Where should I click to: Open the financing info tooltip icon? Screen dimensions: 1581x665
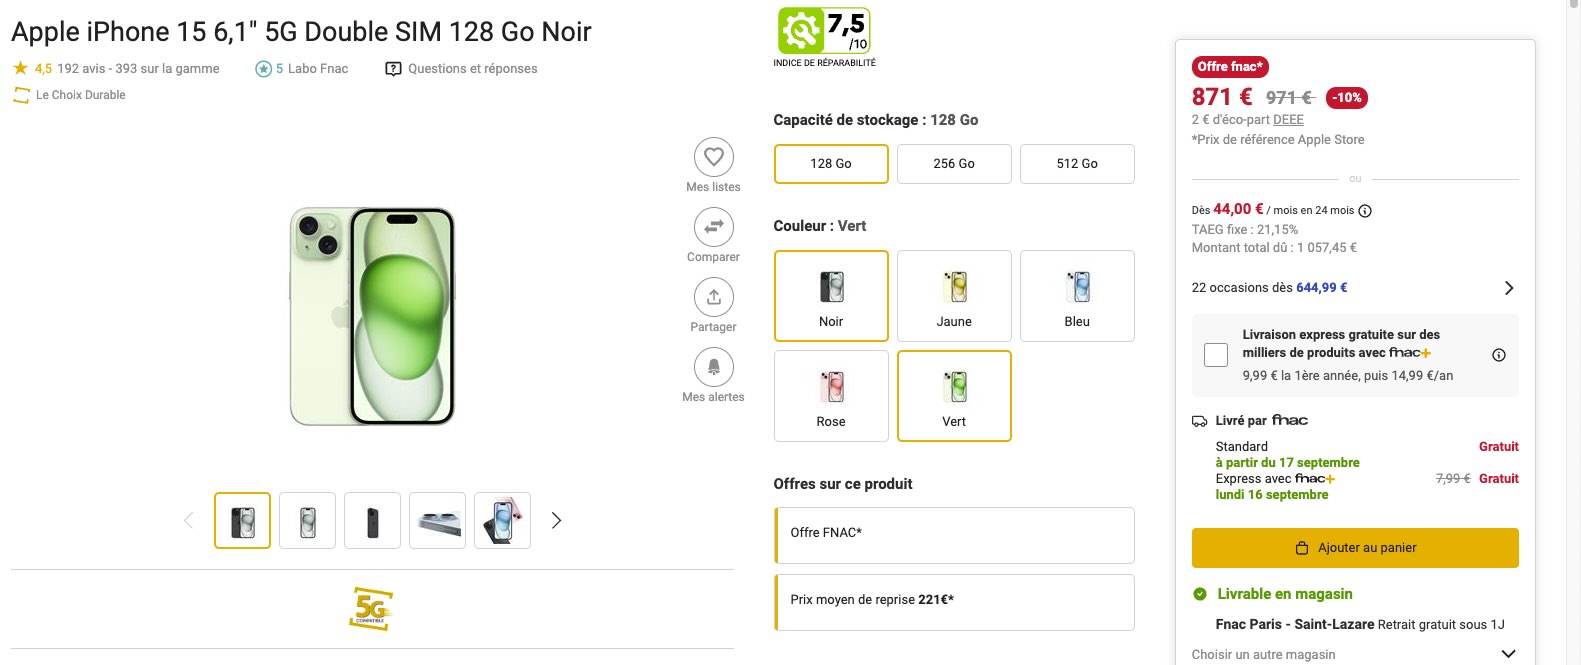coord(1367,210)
